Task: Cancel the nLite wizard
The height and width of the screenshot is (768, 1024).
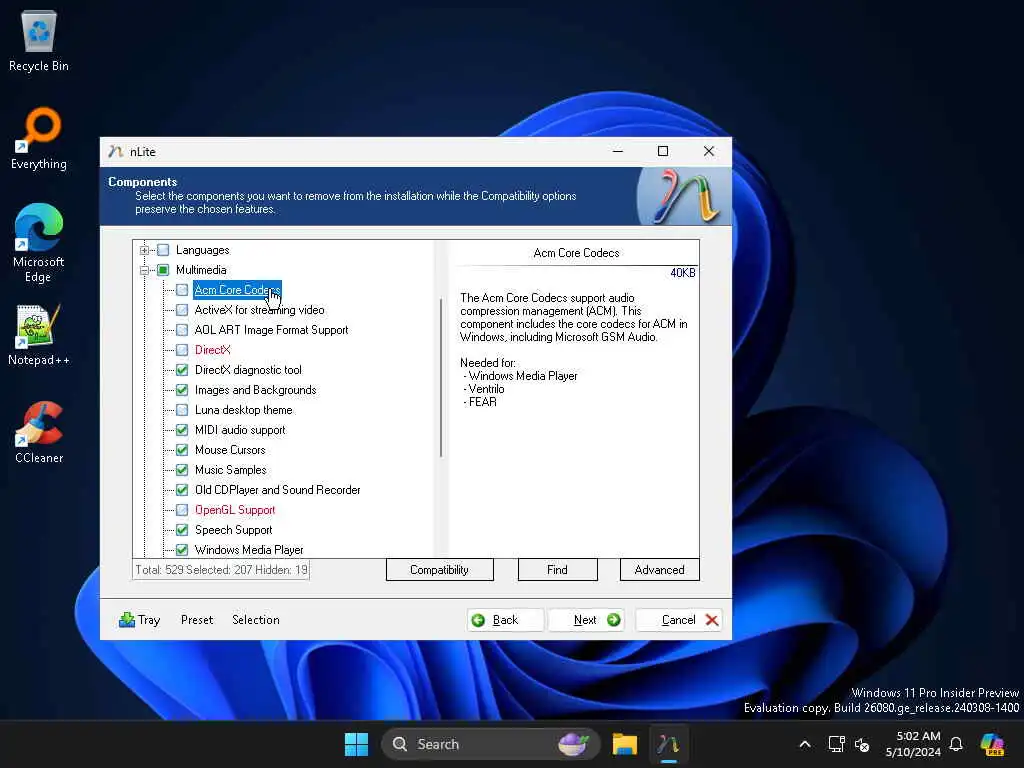Action: 679,620
